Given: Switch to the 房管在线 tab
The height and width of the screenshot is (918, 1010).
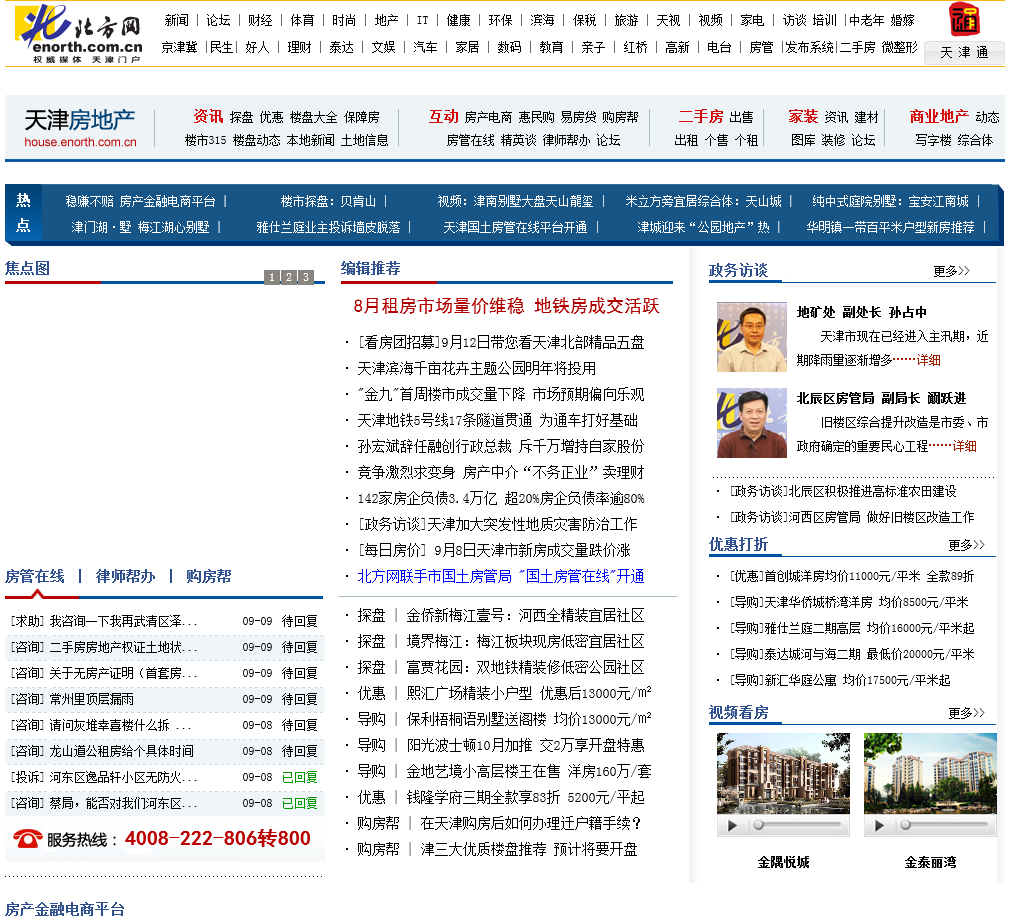Looking at the screenshot, I should click(35, 576).
